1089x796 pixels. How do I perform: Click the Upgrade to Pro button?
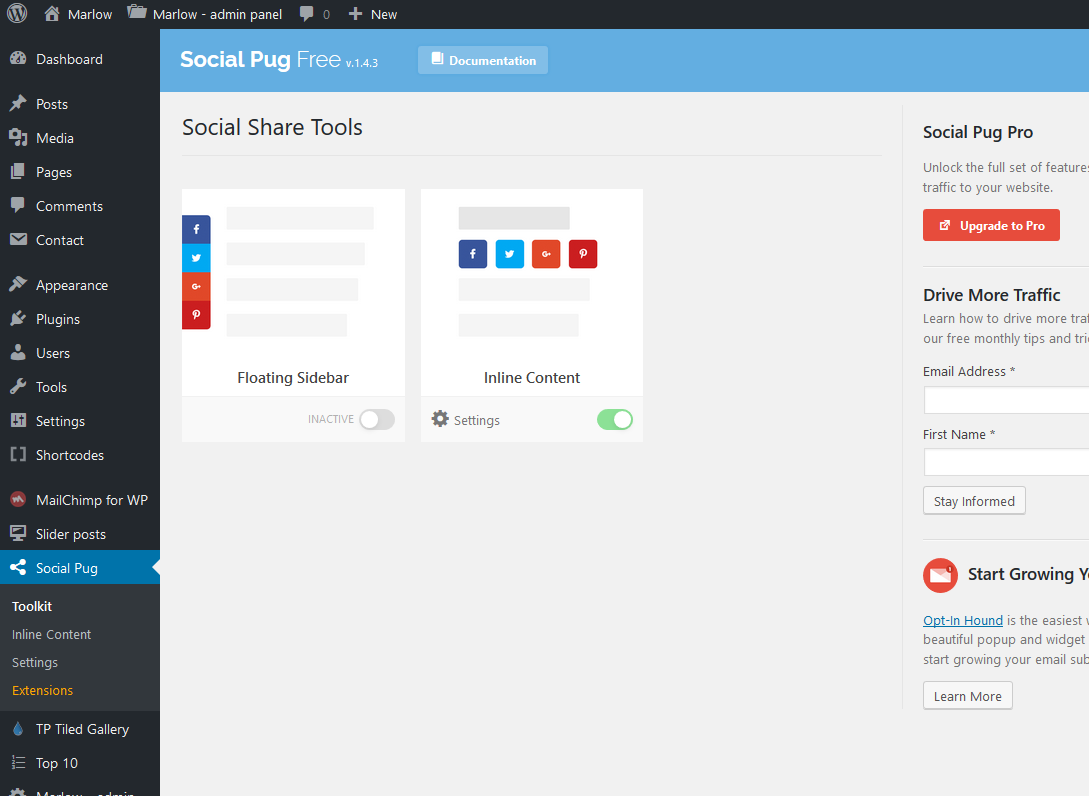click(x=991, y=226)
